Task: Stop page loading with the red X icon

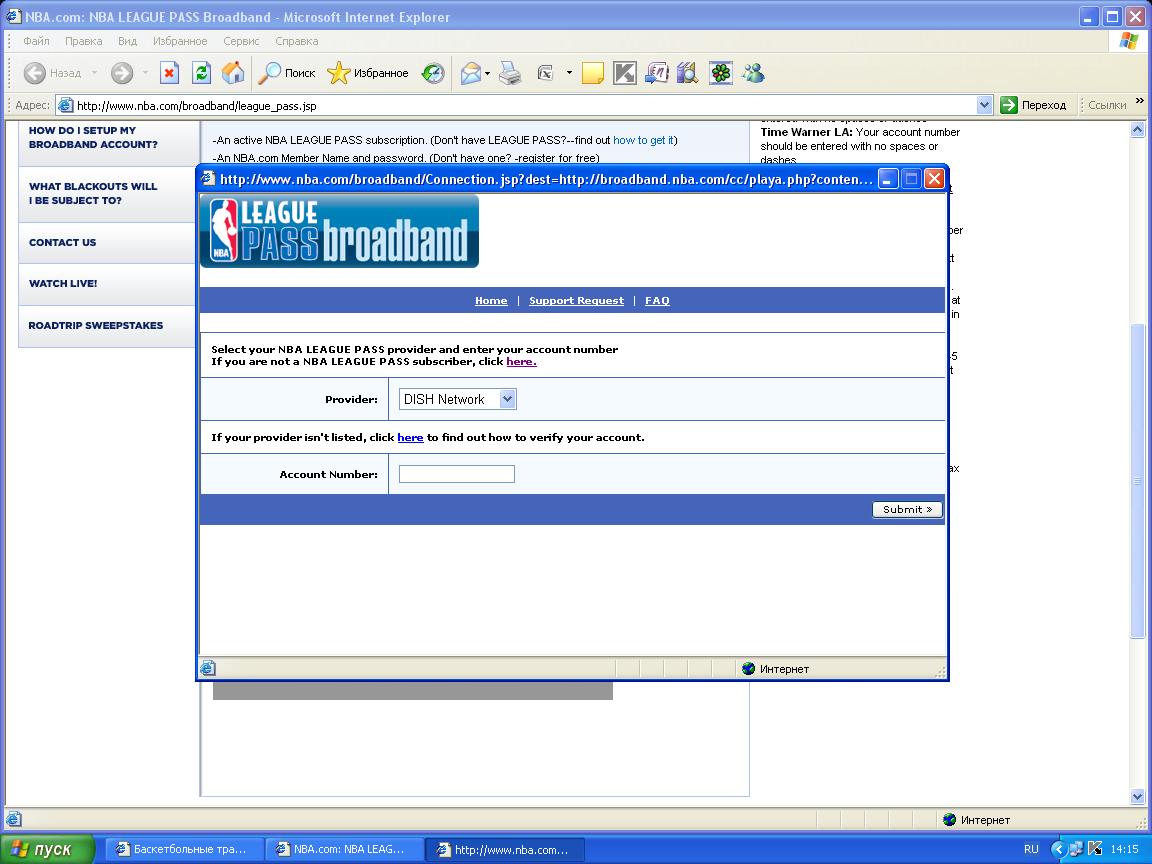Action: click(170, 73)
